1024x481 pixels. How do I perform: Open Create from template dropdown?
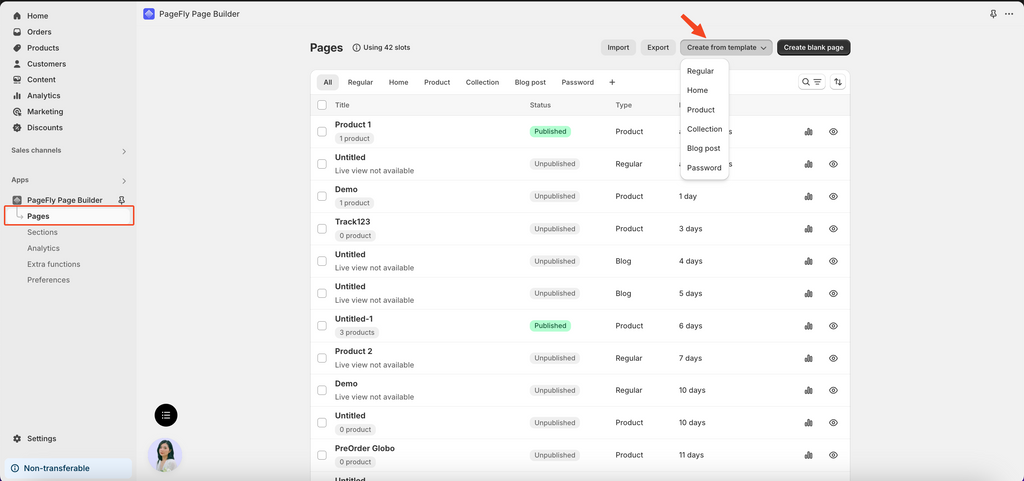tap(726, 48)
